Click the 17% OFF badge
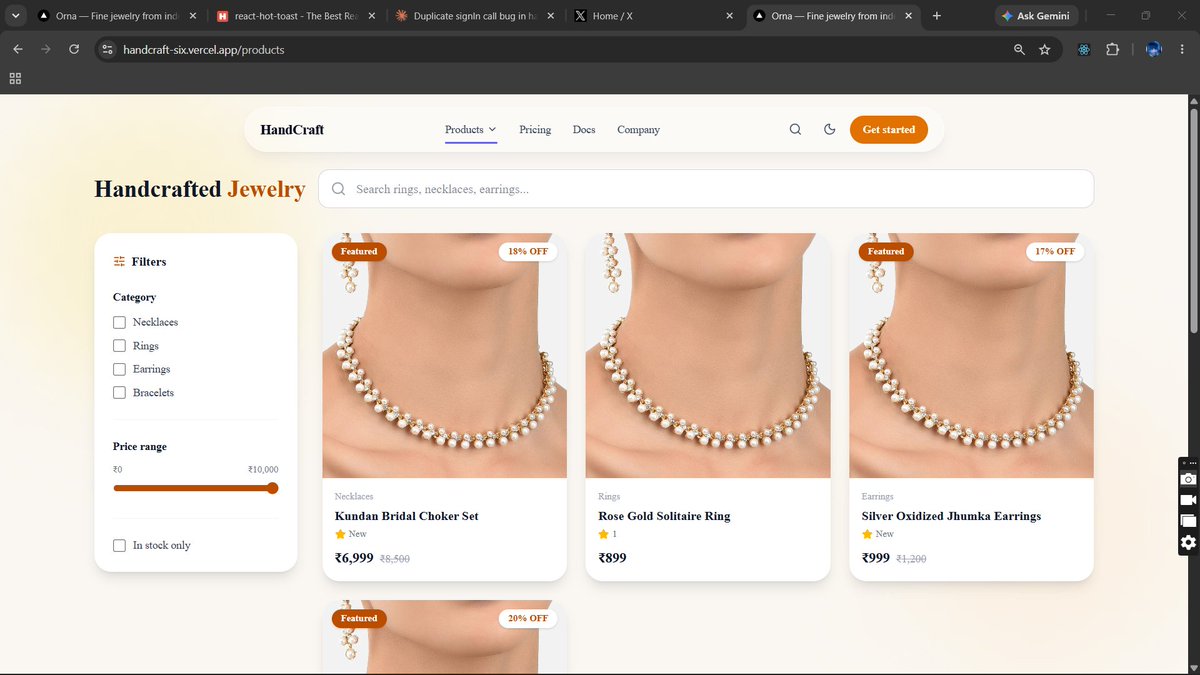The height and width of the screenshot is (675, 1200). [1055, 251]
